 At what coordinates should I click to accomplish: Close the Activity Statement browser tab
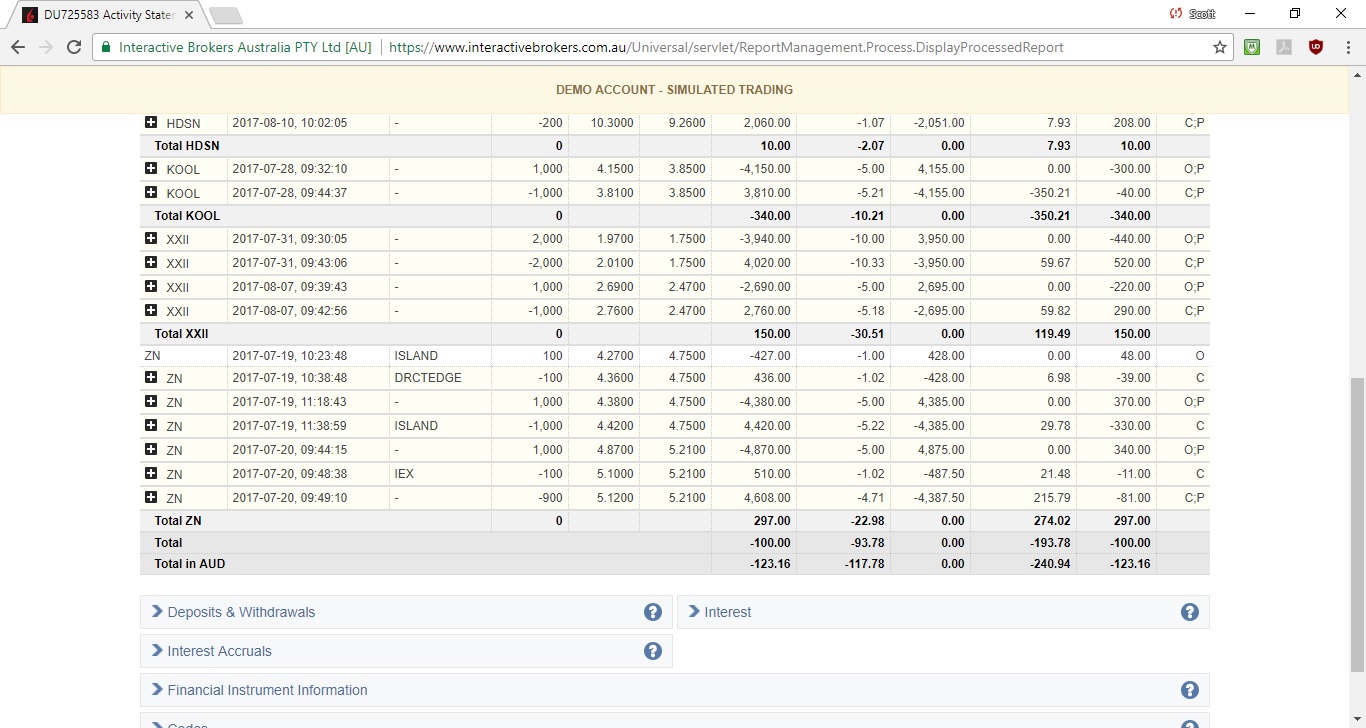(189, 15)
